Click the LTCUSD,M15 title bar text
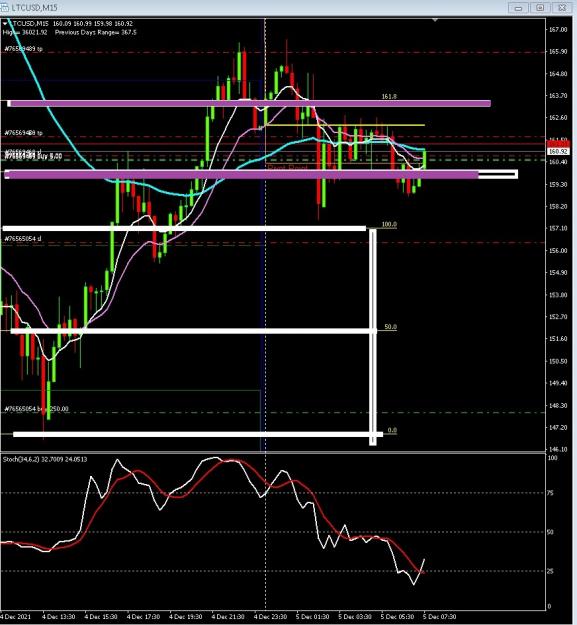Image resolution: width=577 pixels, height=625 pixels. pyautogui.click(x=34, y=8)
